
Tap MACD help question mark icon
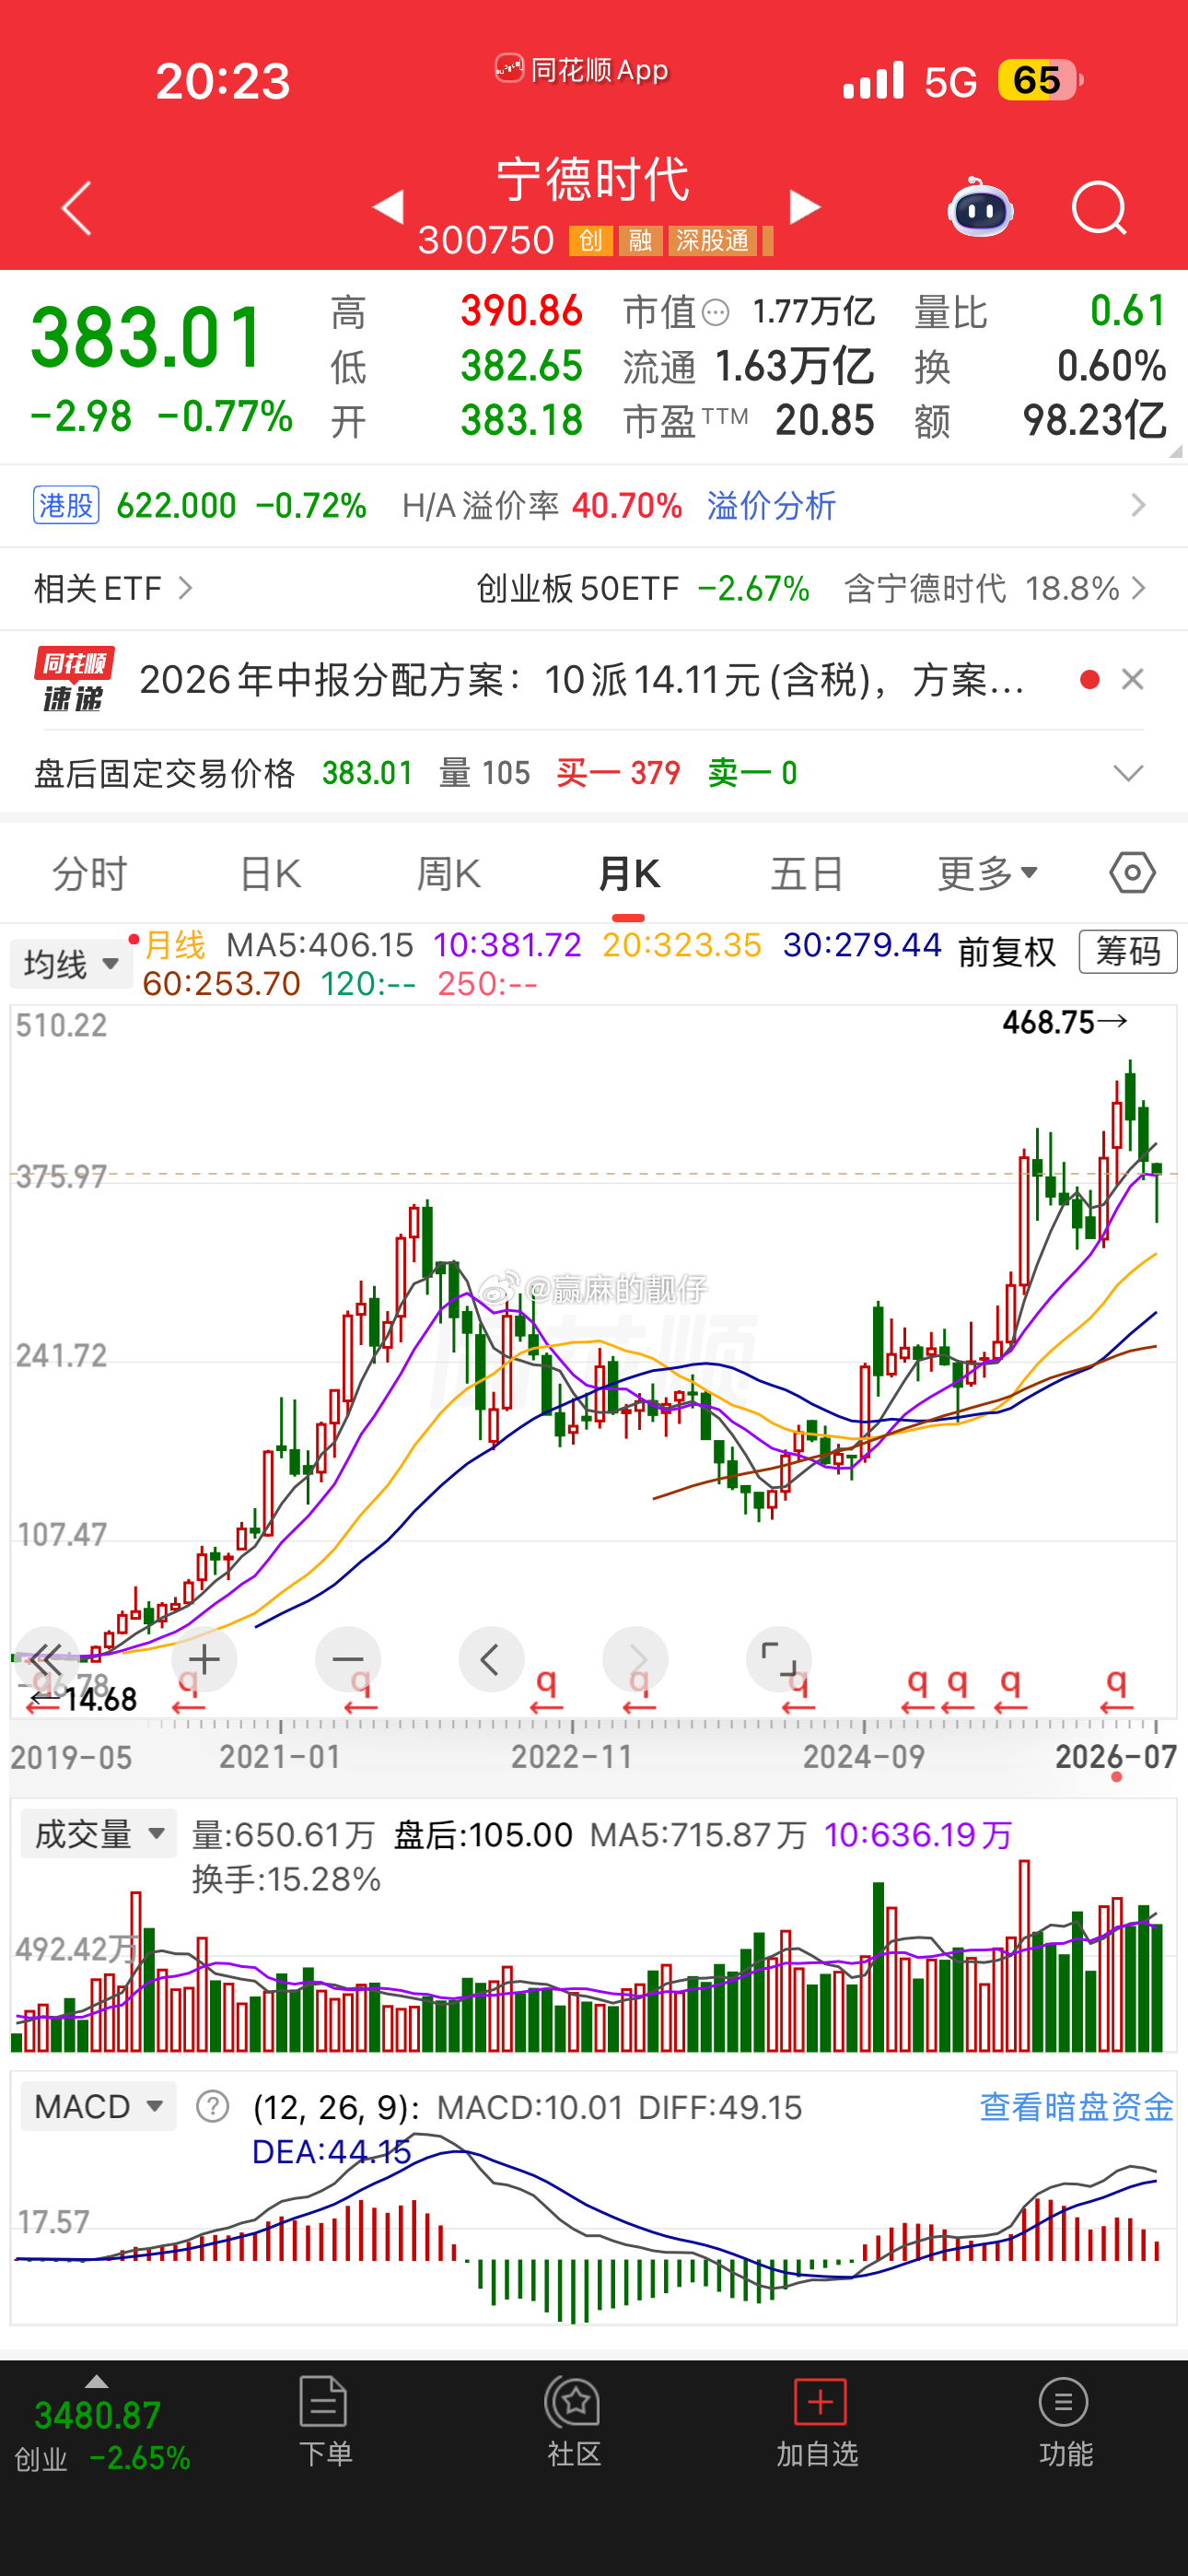pyautogui.click(x=213, y=2107)
